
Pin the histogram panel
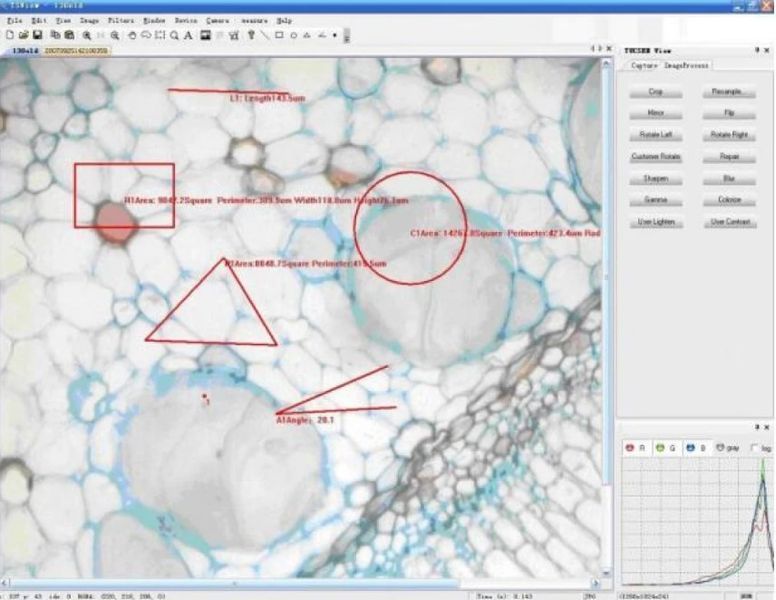coord(757,427)
